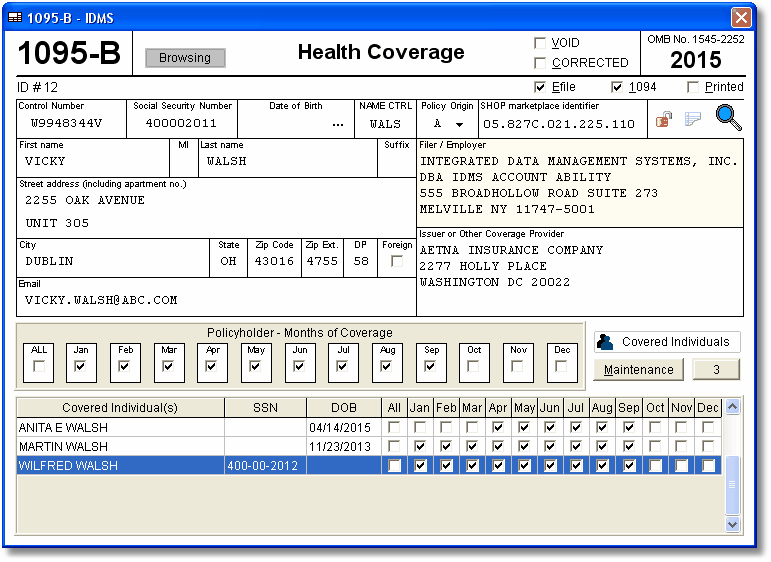Click the covered individuals scrollbar thumb

[732, 485]
